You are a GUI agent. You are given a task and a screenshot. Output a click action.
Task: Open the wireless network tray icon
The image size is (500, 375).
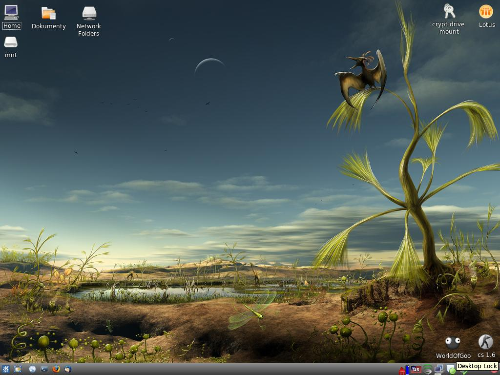(428, 369)
